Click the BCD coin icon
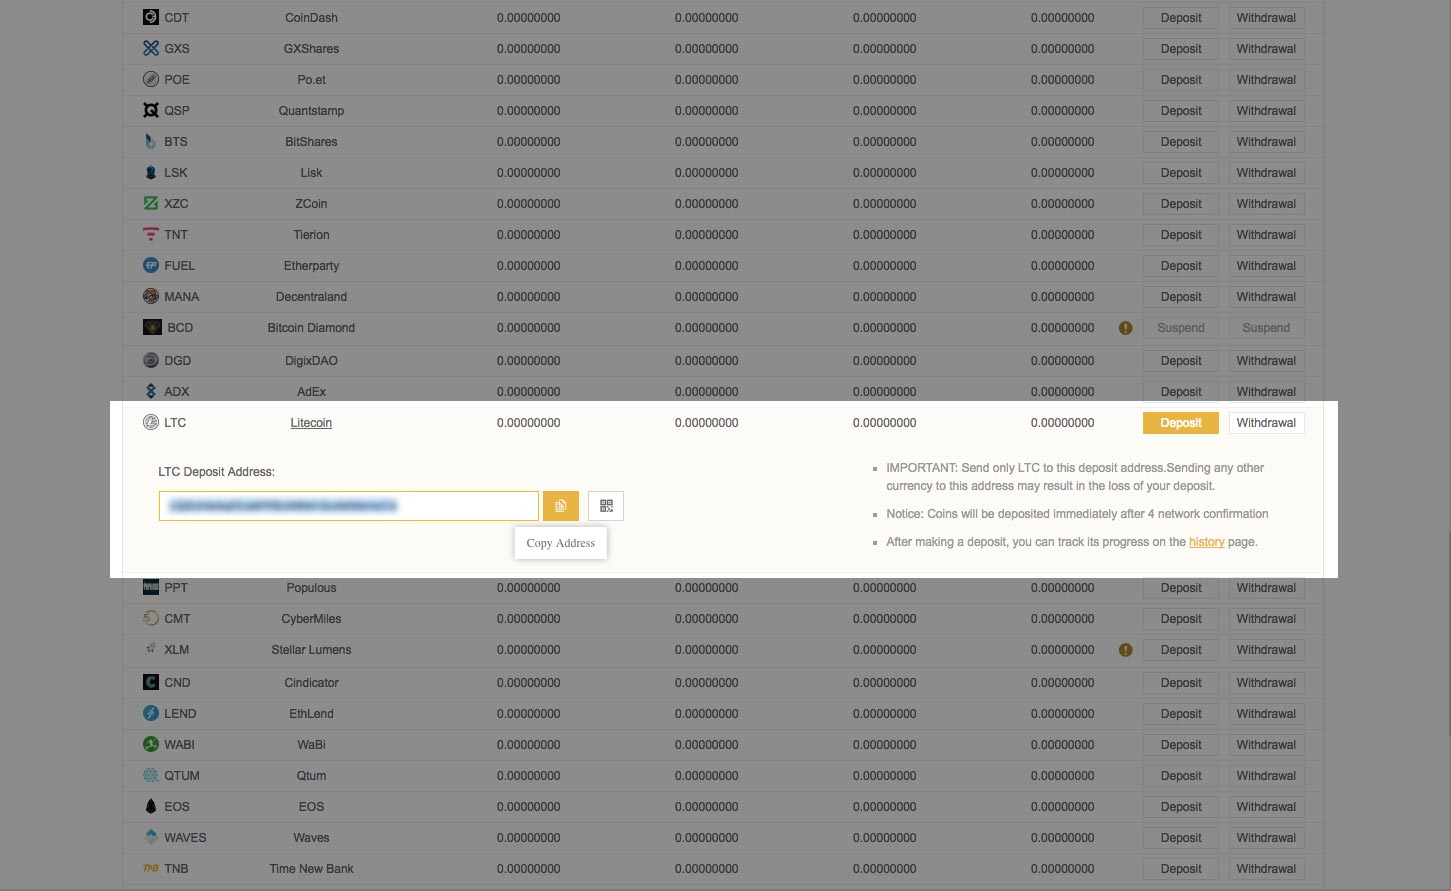1451x891 pixels. click(152, 327)
